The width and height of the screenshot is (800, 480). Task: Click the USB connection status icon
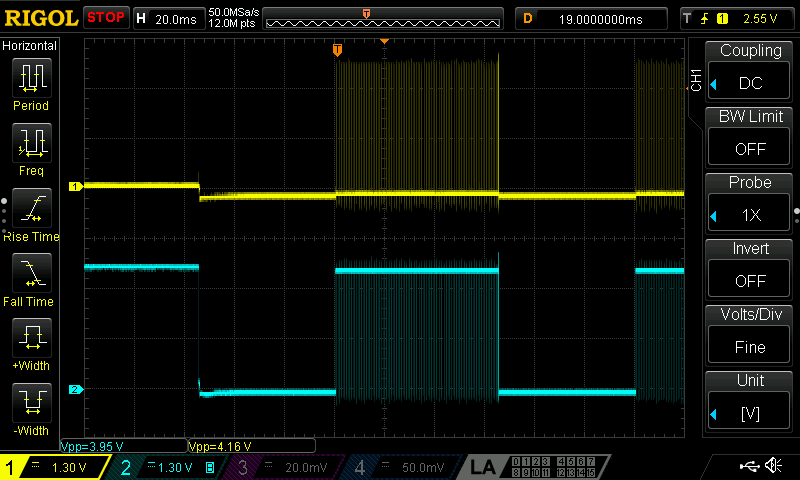(749, 465)
